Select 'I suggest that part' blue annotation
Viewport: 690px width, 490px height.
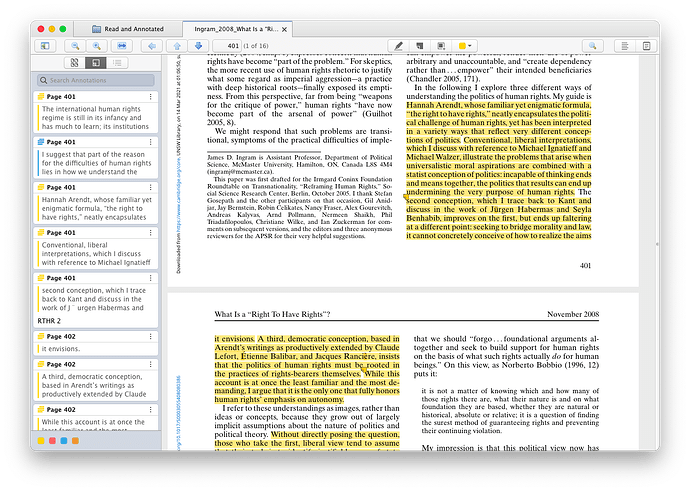point(96,163)
